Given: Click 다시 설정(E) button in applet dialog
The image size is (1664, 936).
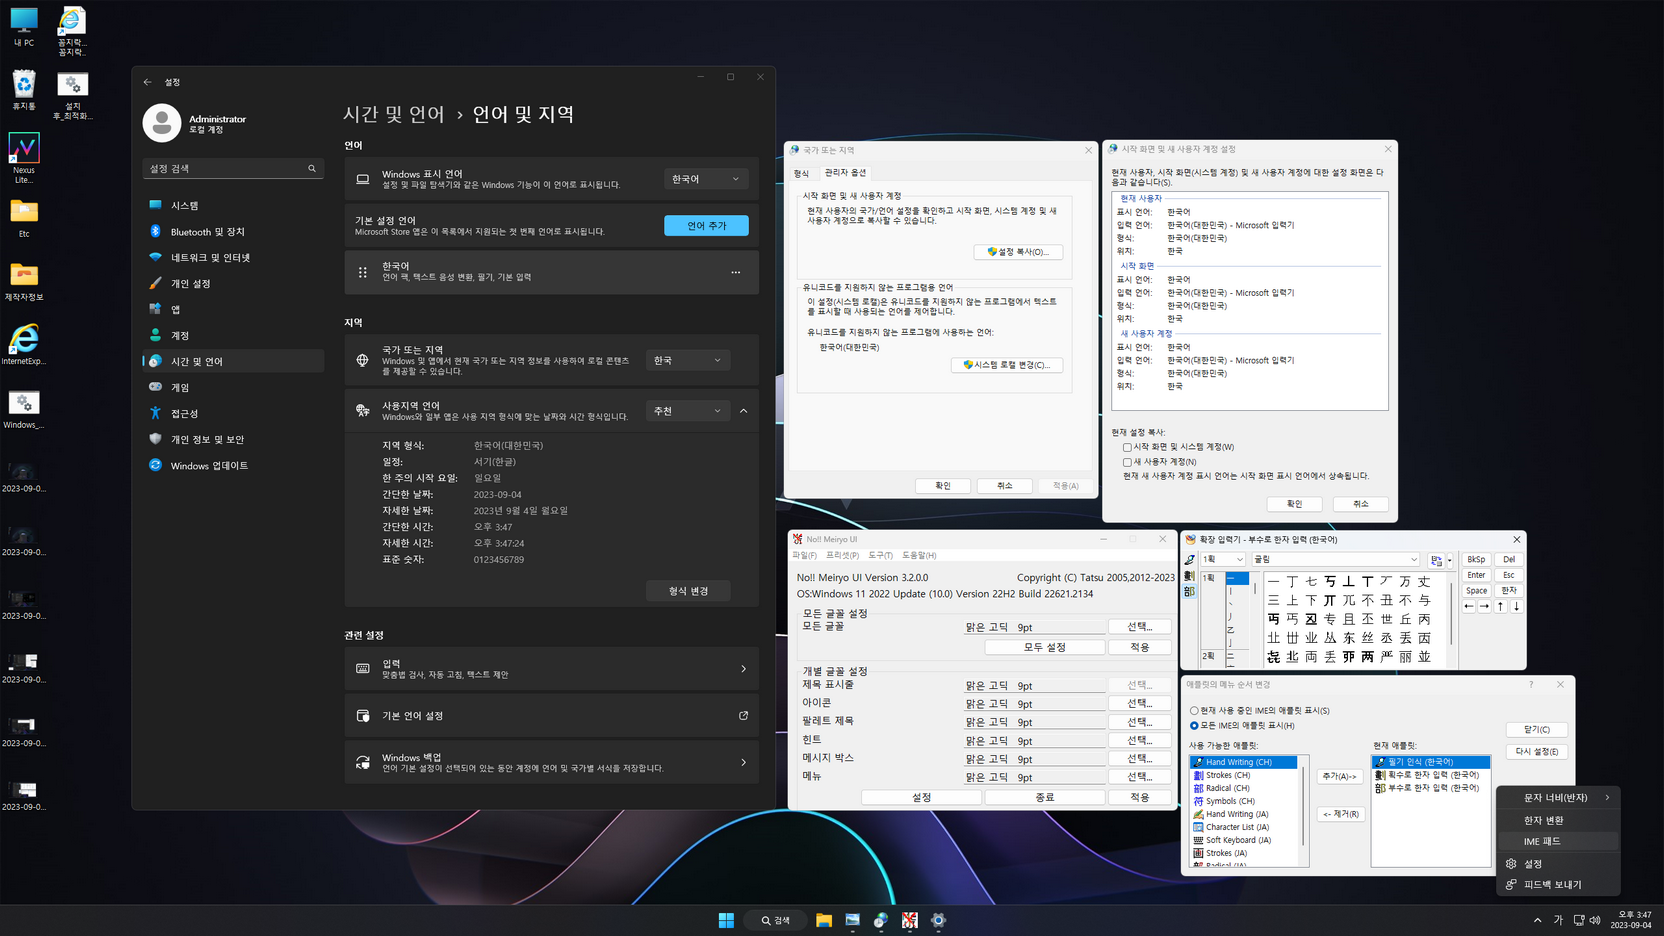Looking at the screenshot, I should (1537, 752).
